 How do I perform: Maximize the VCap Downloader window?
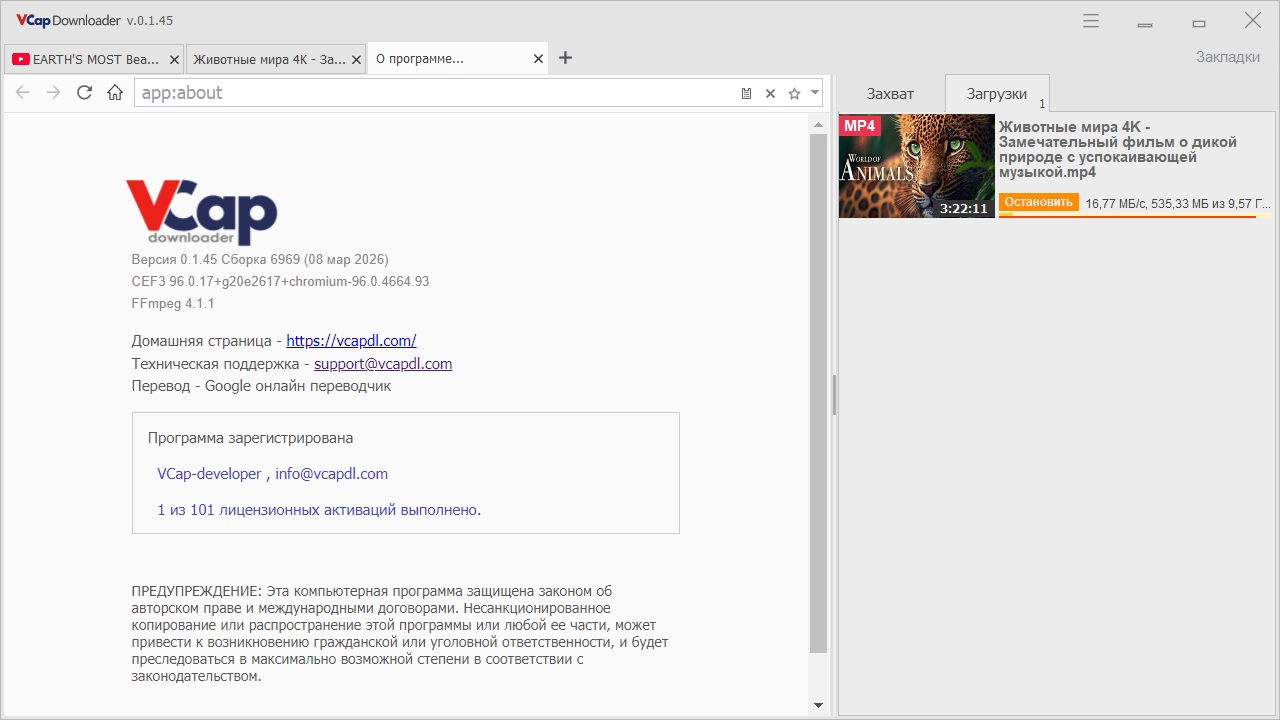pos(1199,22)
